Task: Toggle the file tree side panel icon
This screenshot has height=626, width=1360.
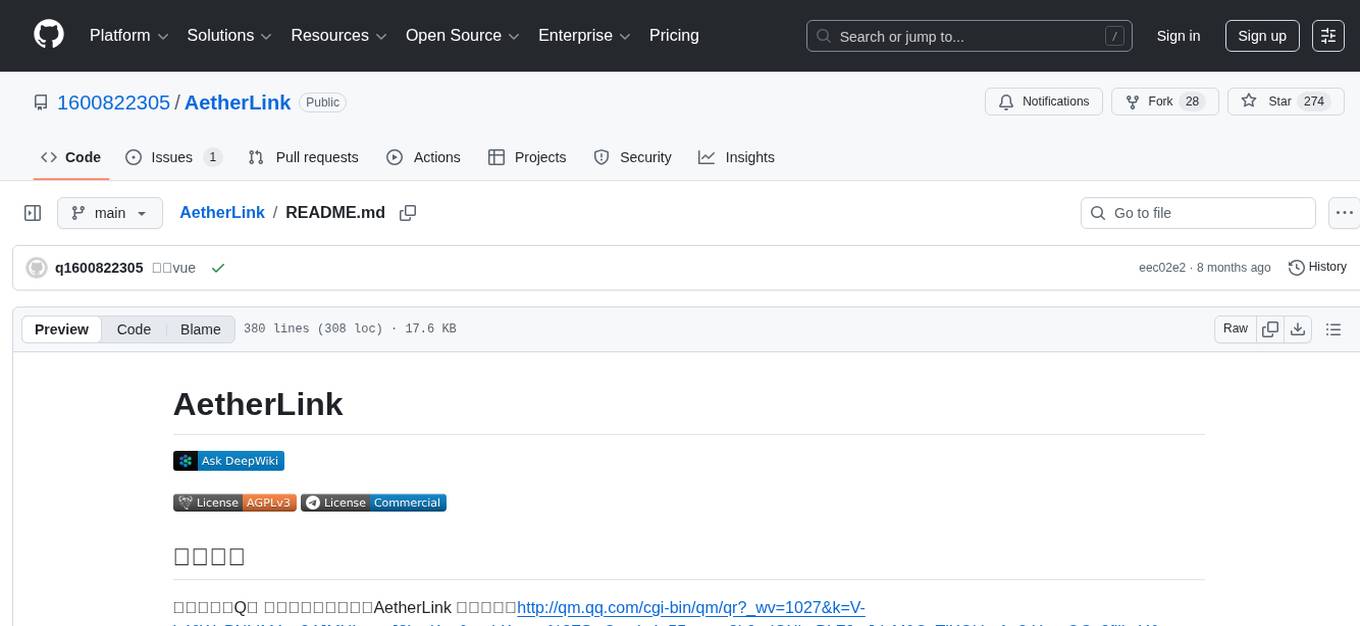Action: (32, 212)
